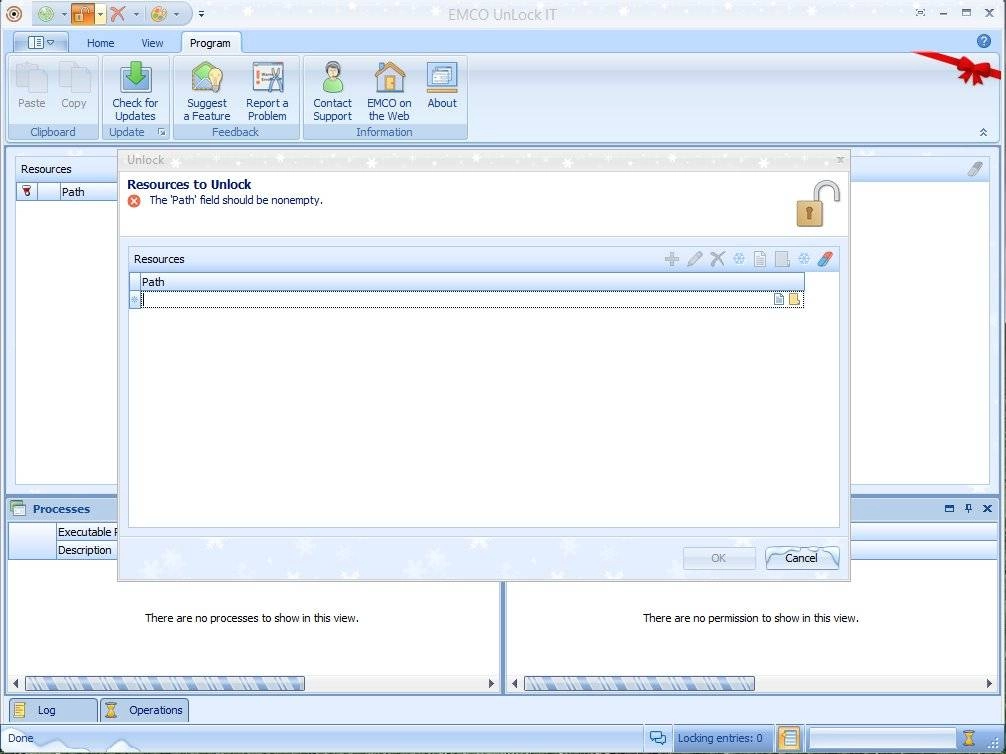
Task: Click the orange Unlock padlock icon in quick access toolbar
Action: click(x=82, y=13)
